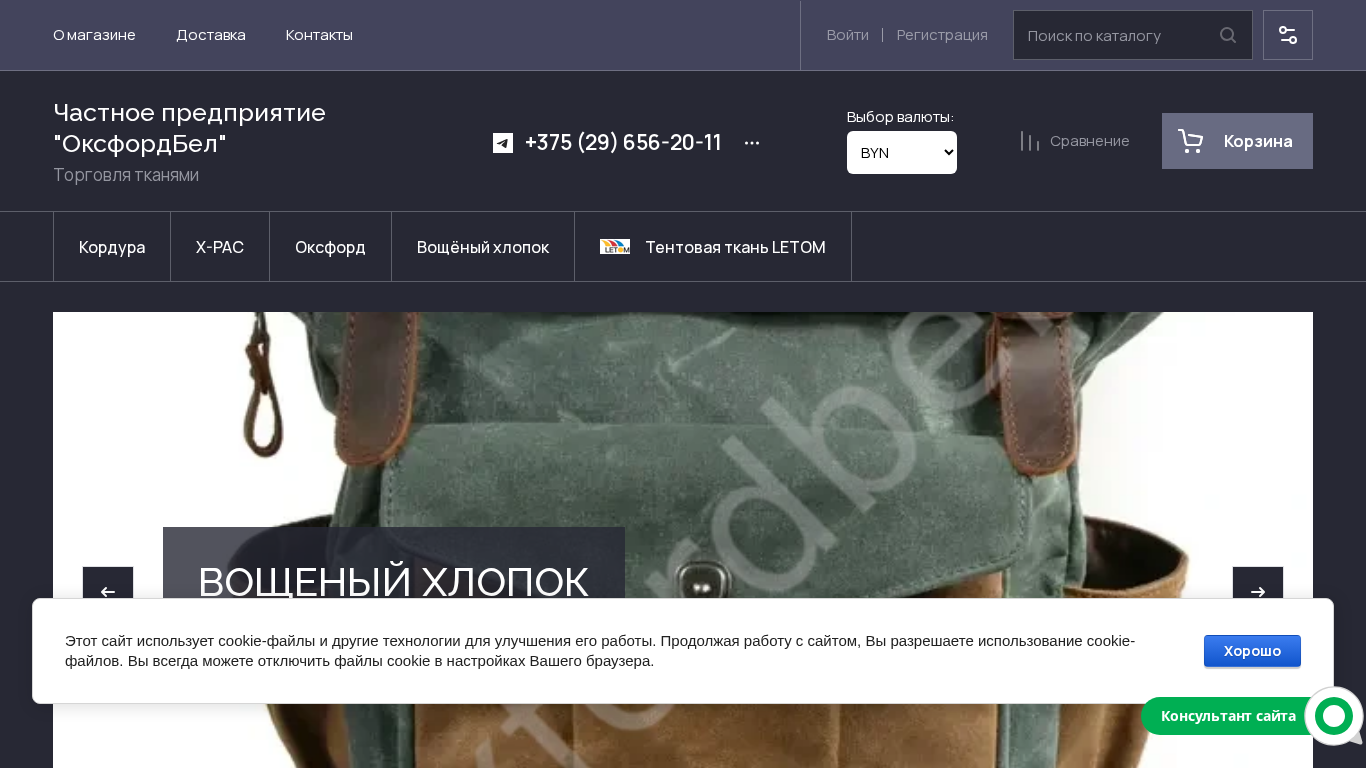
Task: Open the currency selector dropdown
Action: [902, 152]
